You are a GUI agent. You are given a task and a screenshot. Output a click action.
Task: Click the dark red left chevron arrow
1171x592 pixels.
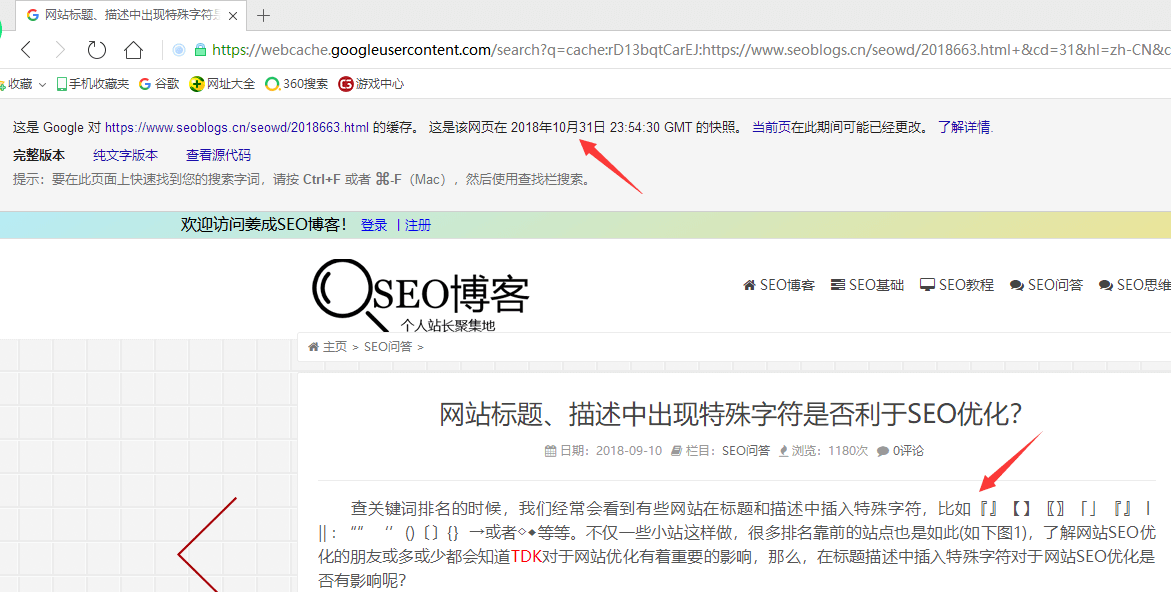(207, 545)
